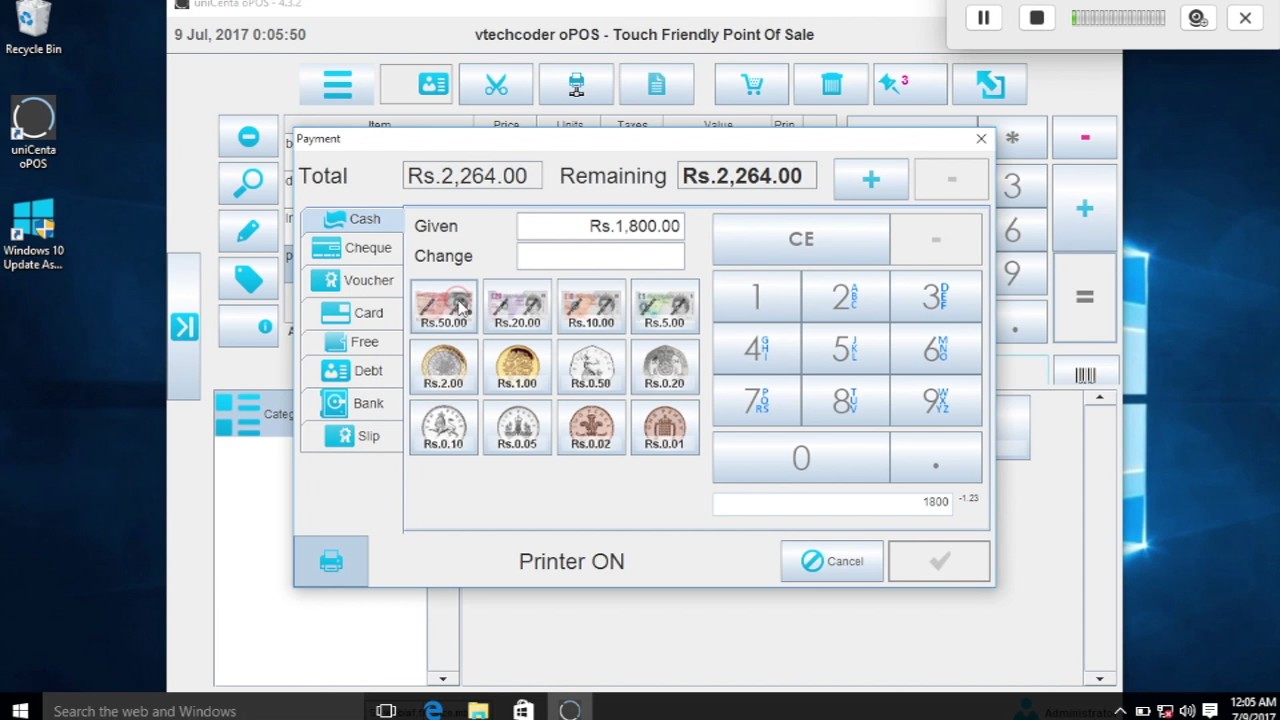The width and height of the screenshot is (1280, 720).
Task: Click the Given amount field
Action: [x=601, y=226]
